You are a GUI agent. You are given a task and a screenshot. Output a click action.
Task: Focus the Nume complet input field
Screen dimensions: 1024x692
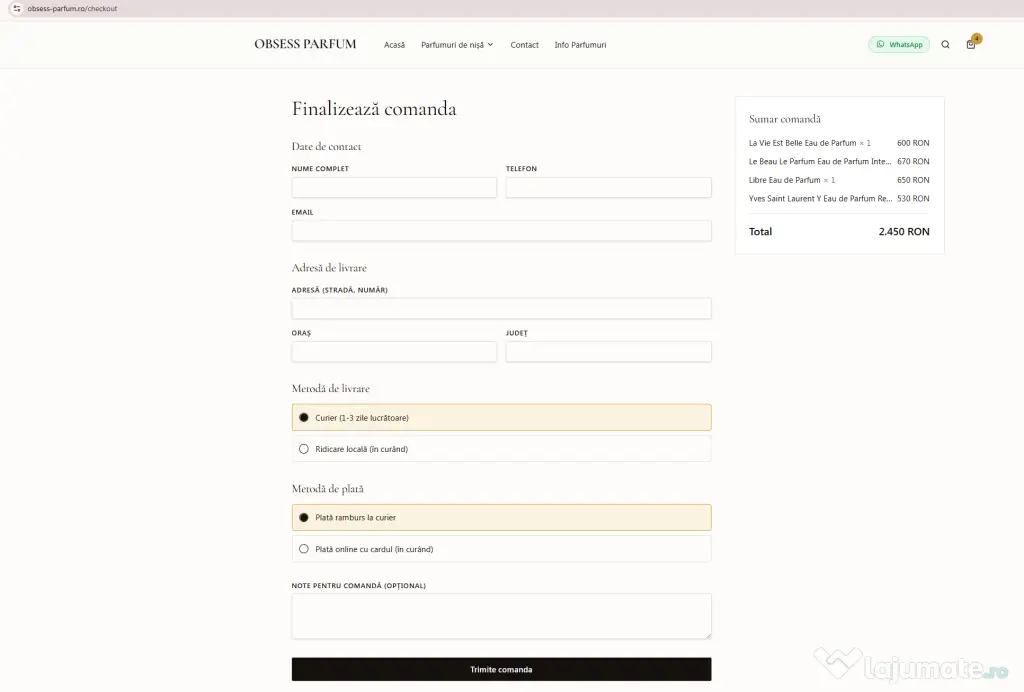pyautogui.click(x=394, y=187)
